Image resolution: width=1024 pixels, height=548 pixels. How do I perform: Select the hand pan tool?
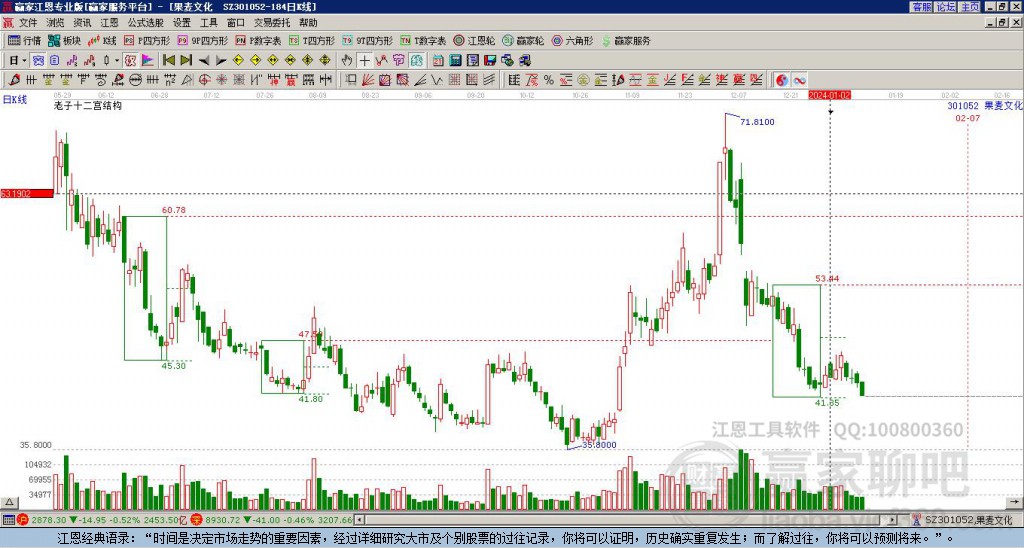pos(346,61)
